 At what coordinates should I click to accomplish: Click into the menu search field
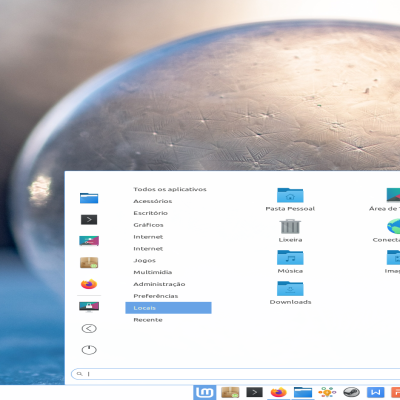pos(235,374)
